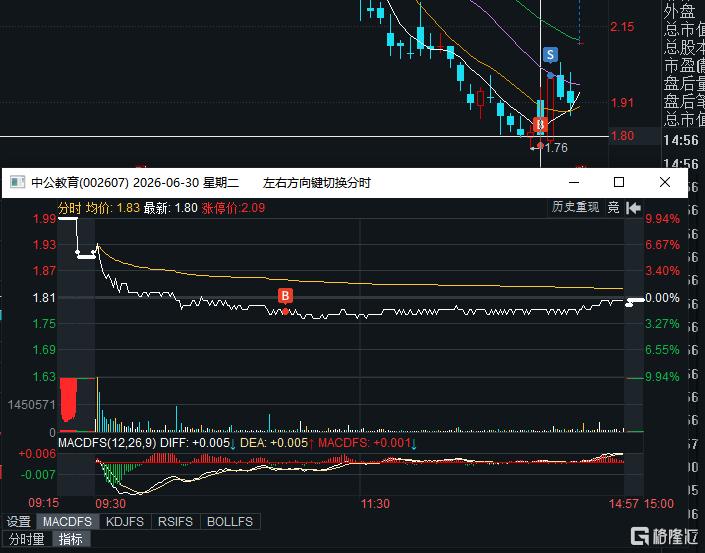
Task: Click the back arrow icon beside 竞 button
Action: (x=633, y=208)
